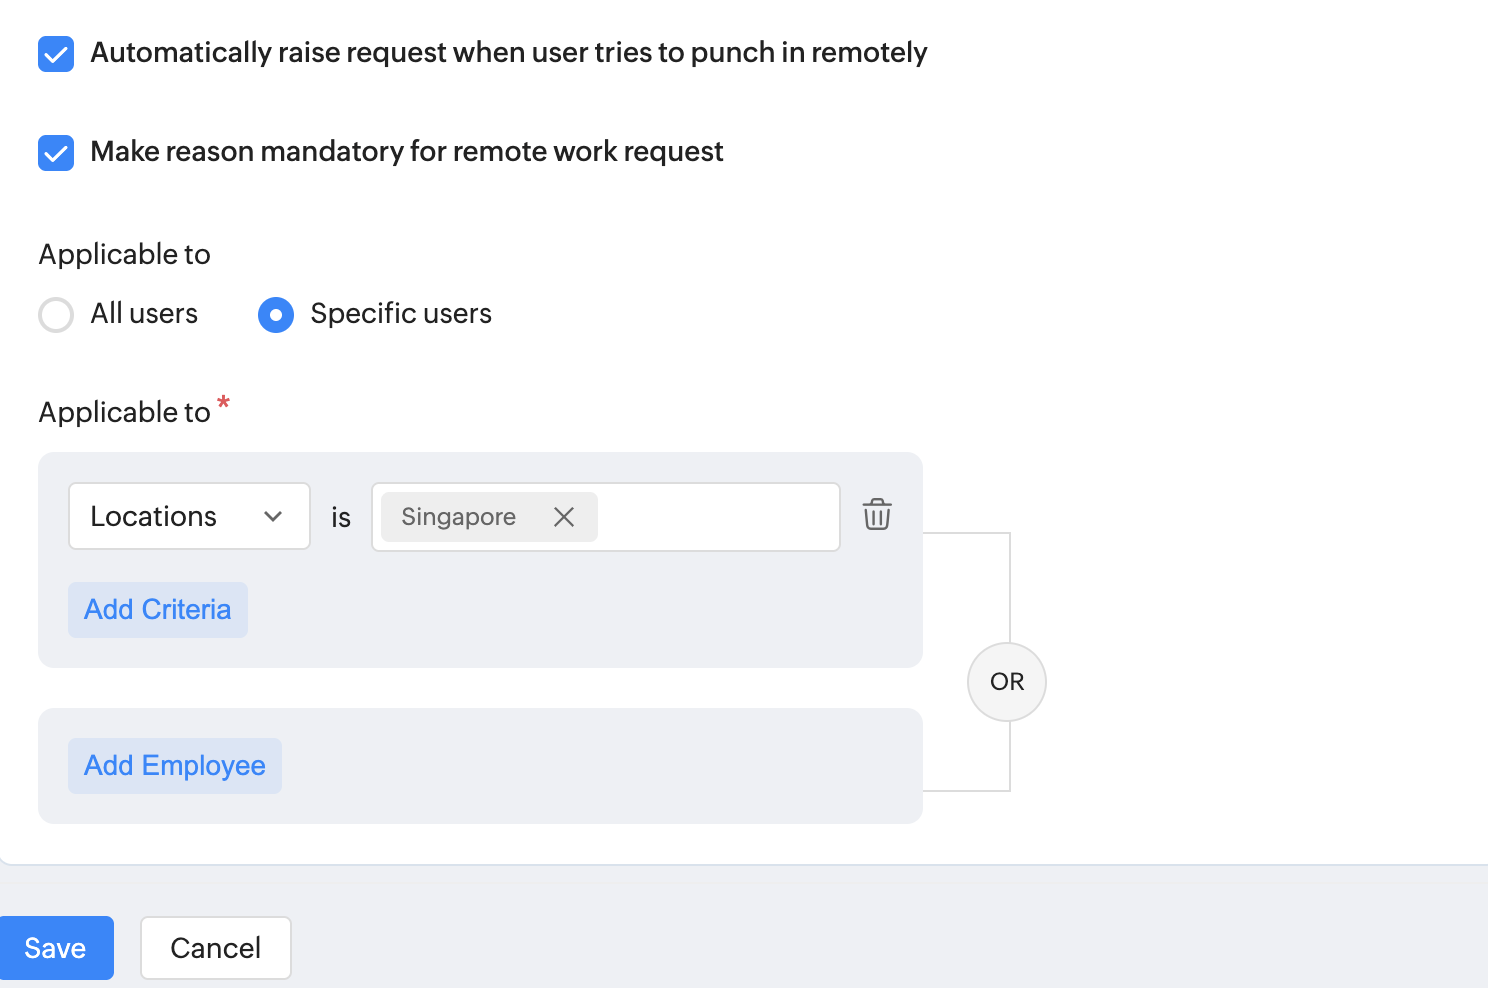Cancel the changes
The height and width of the screenshot is (988, 1488).
click(x=215, y=948)
